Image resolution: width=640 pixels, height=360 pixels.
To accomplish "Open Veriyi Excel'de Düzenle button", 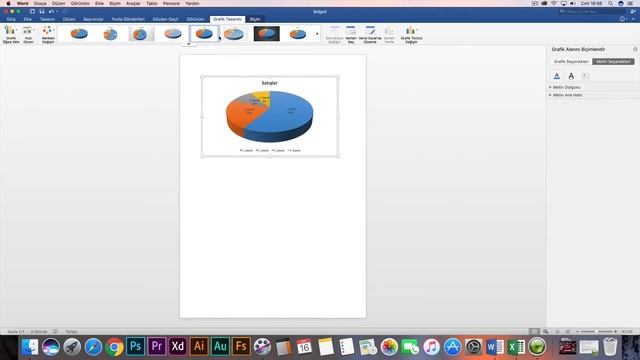I will (x=370, y=35).
